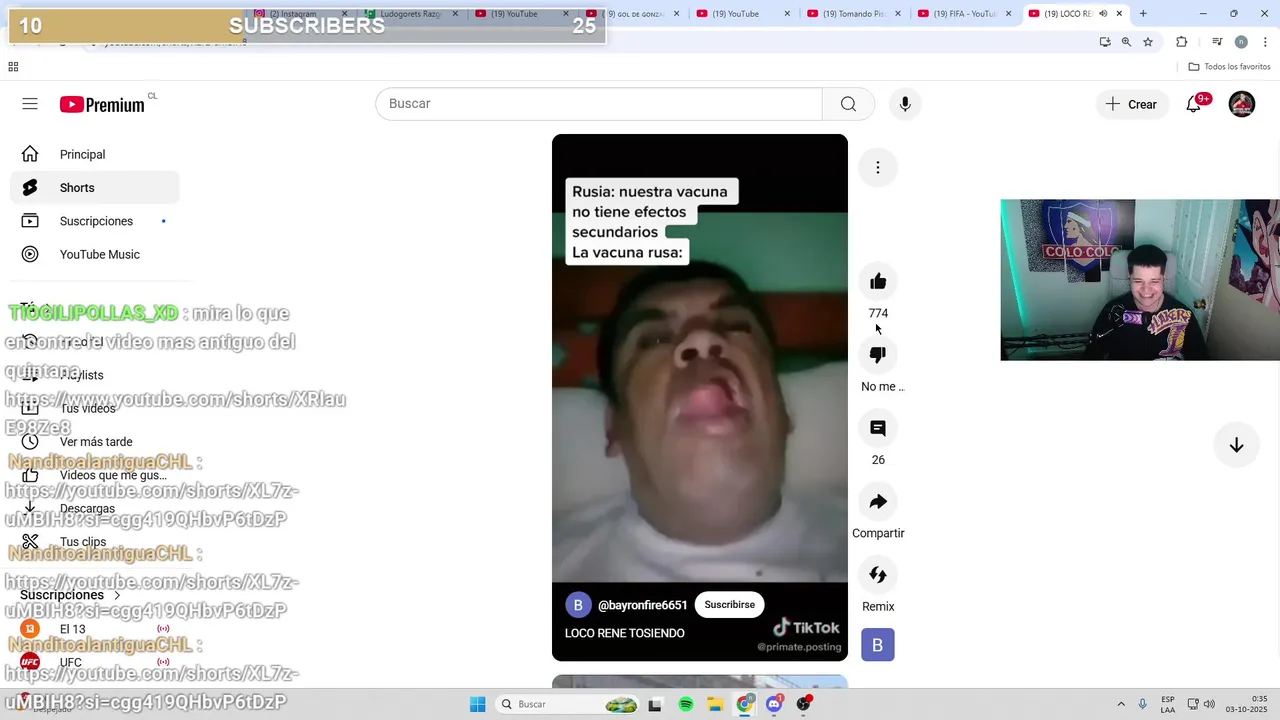Close the FIFA - YouTube tab
Screen dimensions: 1280x720
tap(1009, 14)
